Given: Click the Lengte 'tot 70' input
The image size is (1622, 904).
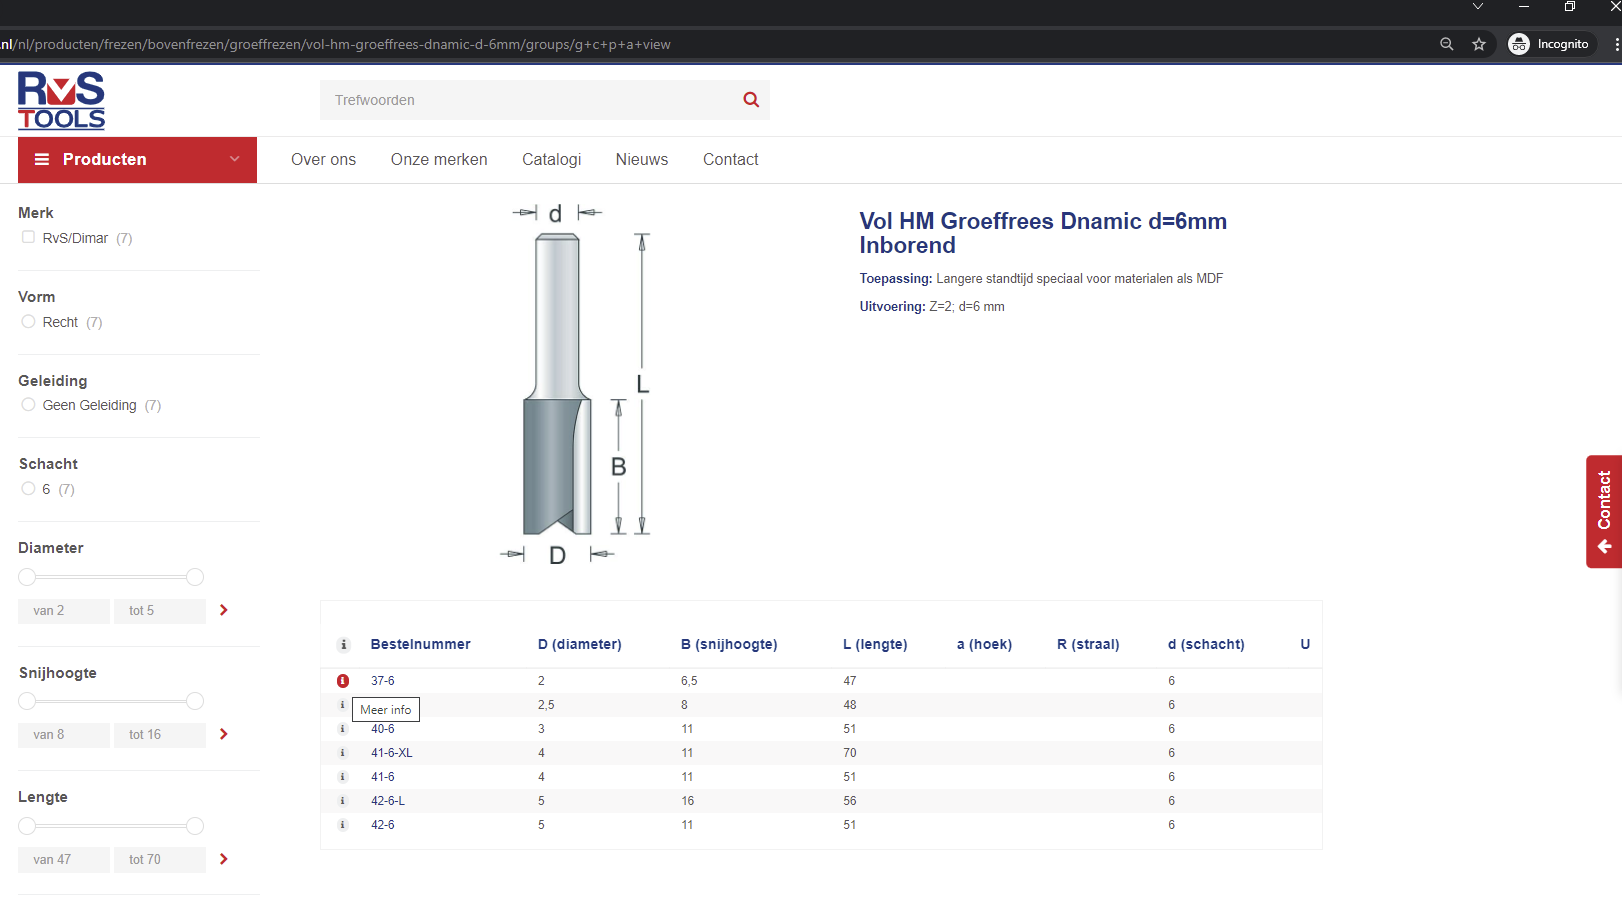Looking at the screenshot, I should pyautogui.click(x=160, y=860).
